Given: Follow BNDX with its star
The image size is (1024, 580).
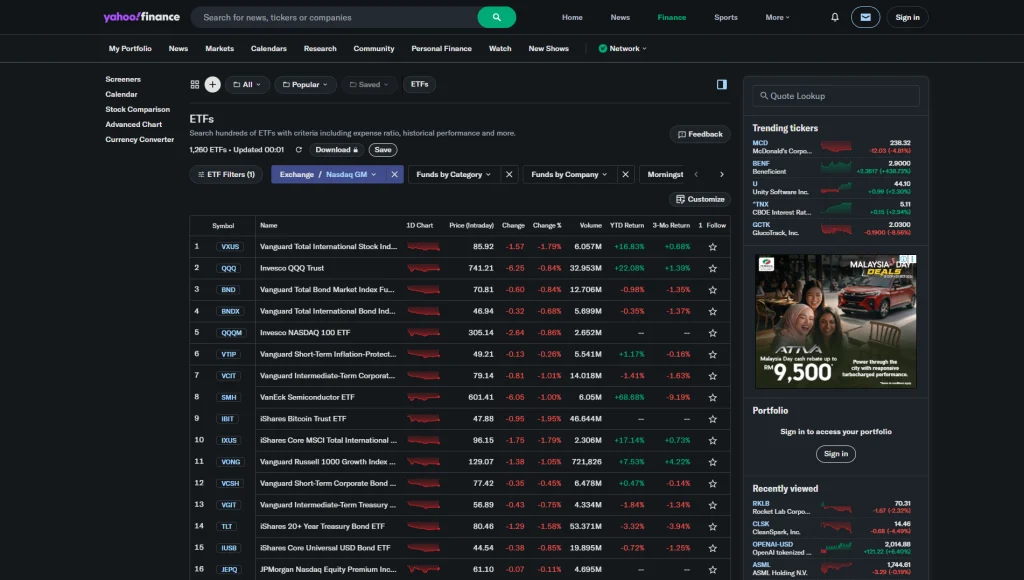Looking at the screenshot, I should pyautogui.click(x=712, y=312).
